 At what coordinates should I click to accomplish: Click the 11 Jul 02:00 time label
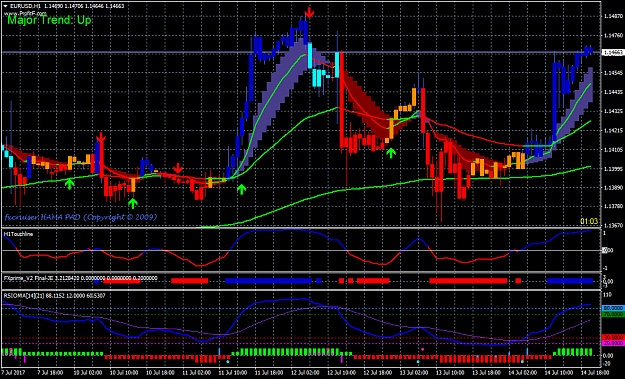pos(197,373)
